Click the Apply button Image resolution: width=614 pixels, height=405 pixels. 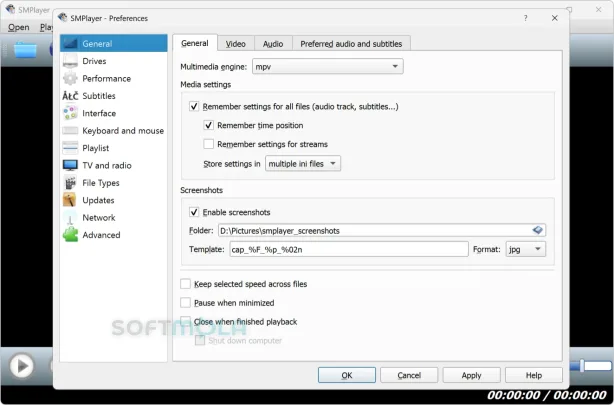click(471, 375)
